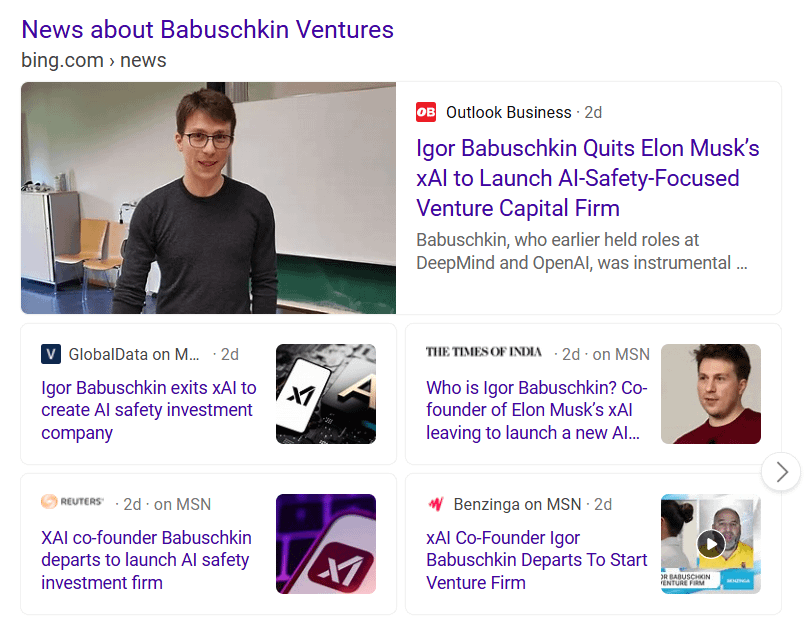Click the xAI phone logo thumbnail
Screen dimensions: 806x618
coord(325,394)
